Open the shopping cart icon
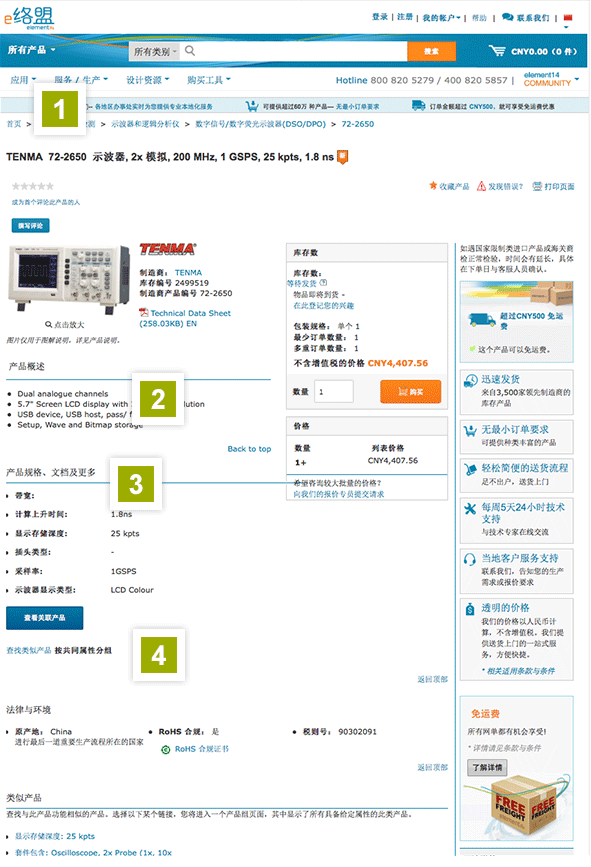Viewport: 591px width, 867px height. coord(497,51)
